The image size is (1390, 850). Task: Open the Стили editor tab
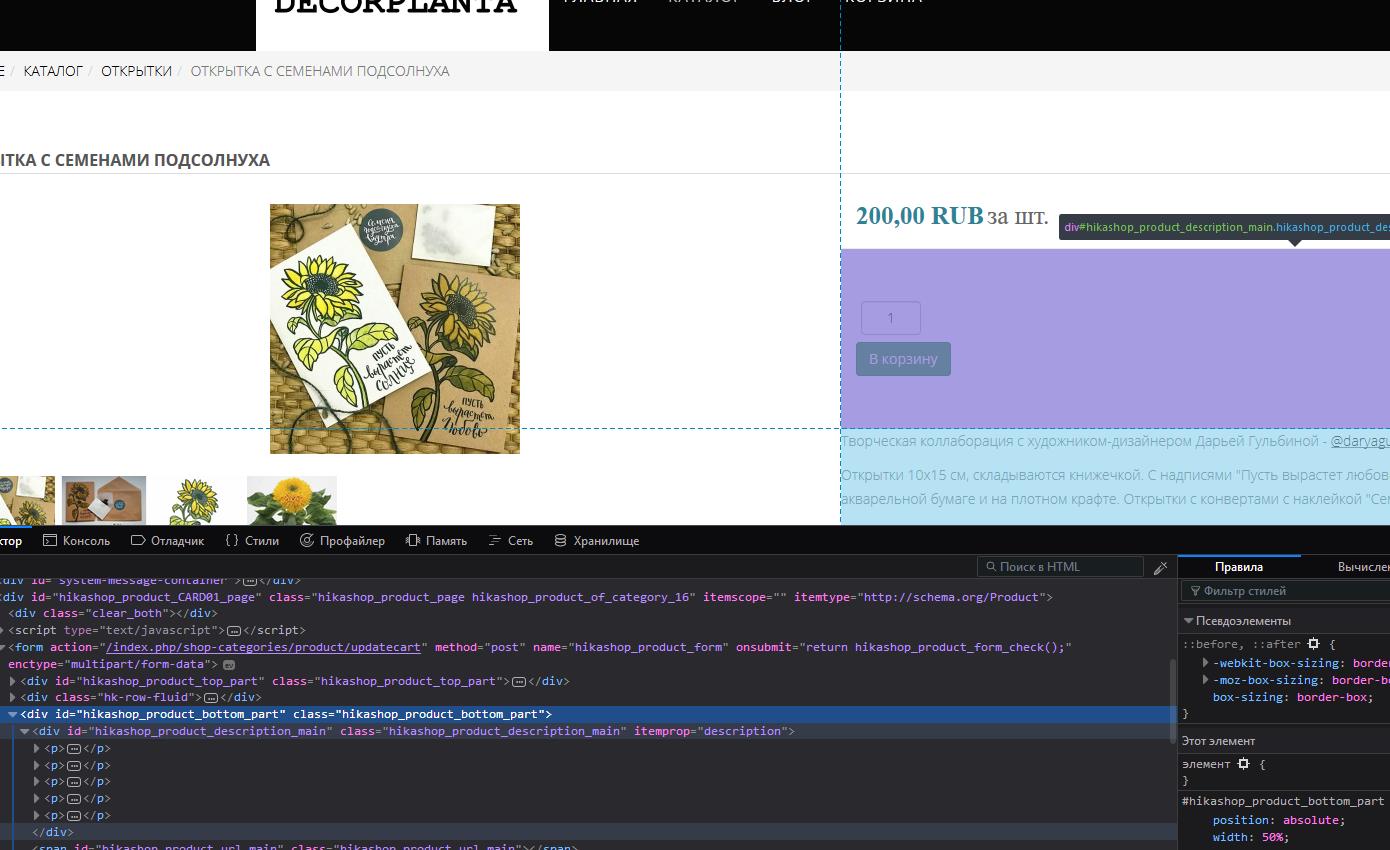pos(252,541)
